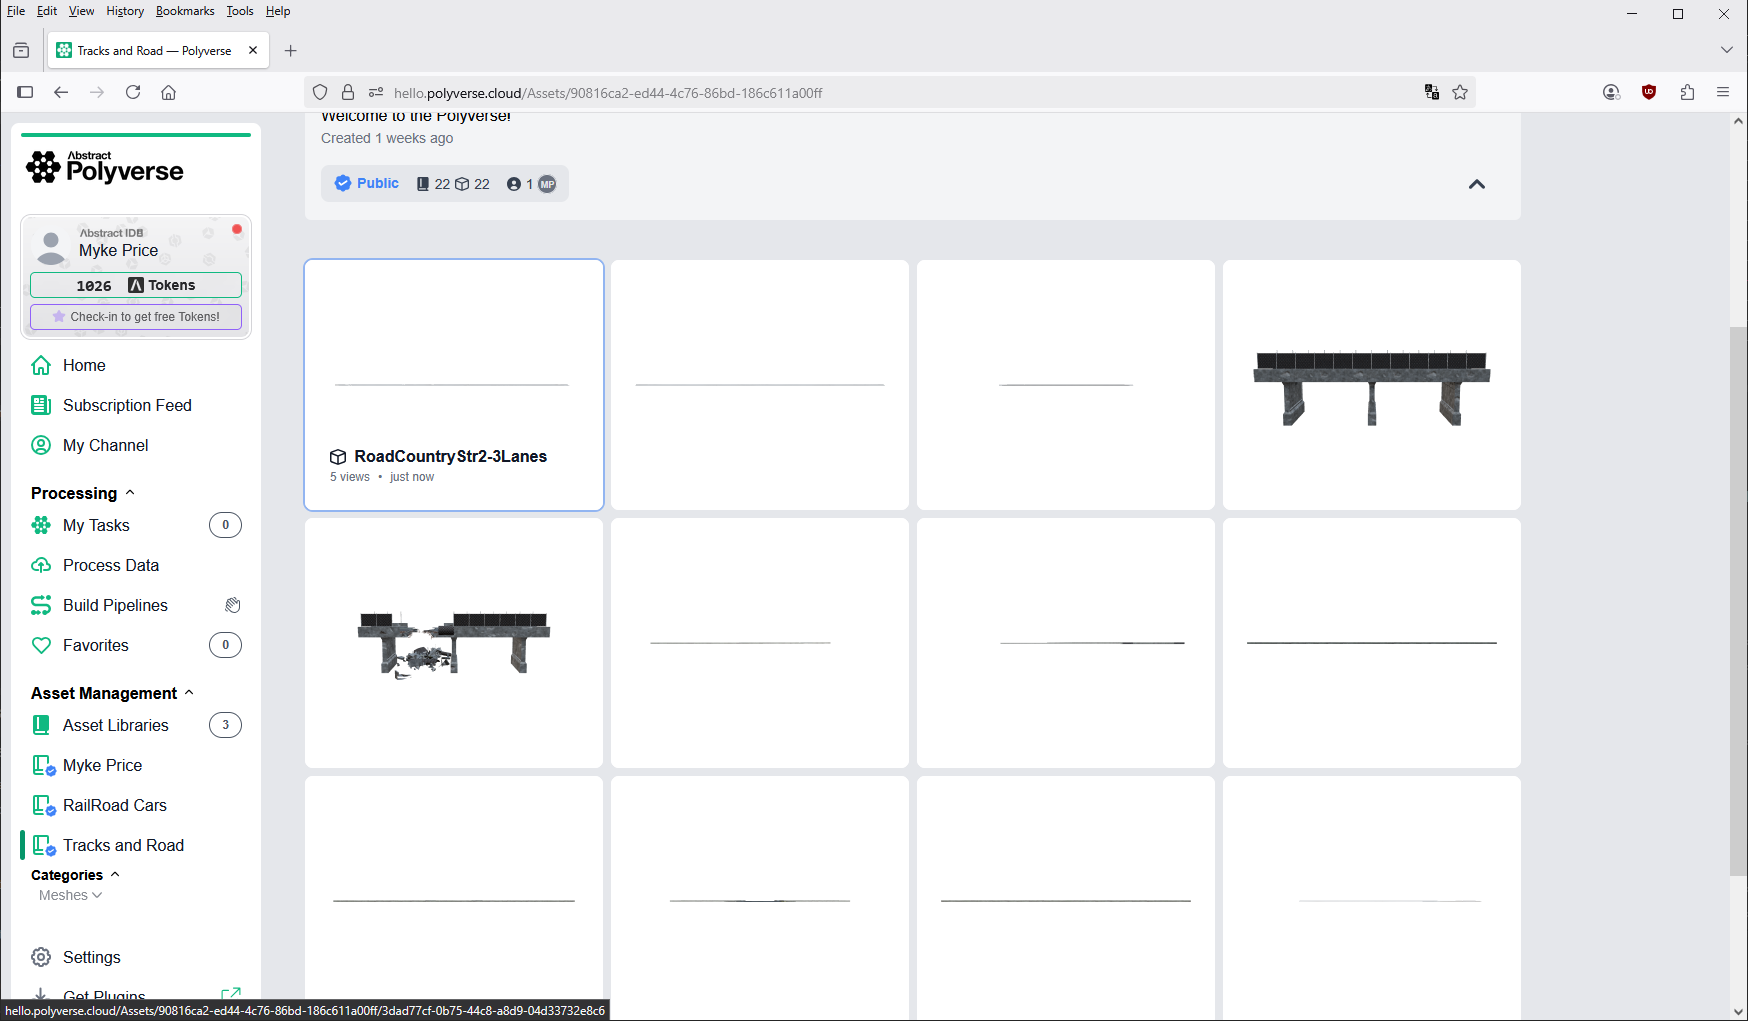Image resolution: width=1748 pixels, height=1021 pixels.
Task: Bookmark page with star icon
Action: (1460, 92)
